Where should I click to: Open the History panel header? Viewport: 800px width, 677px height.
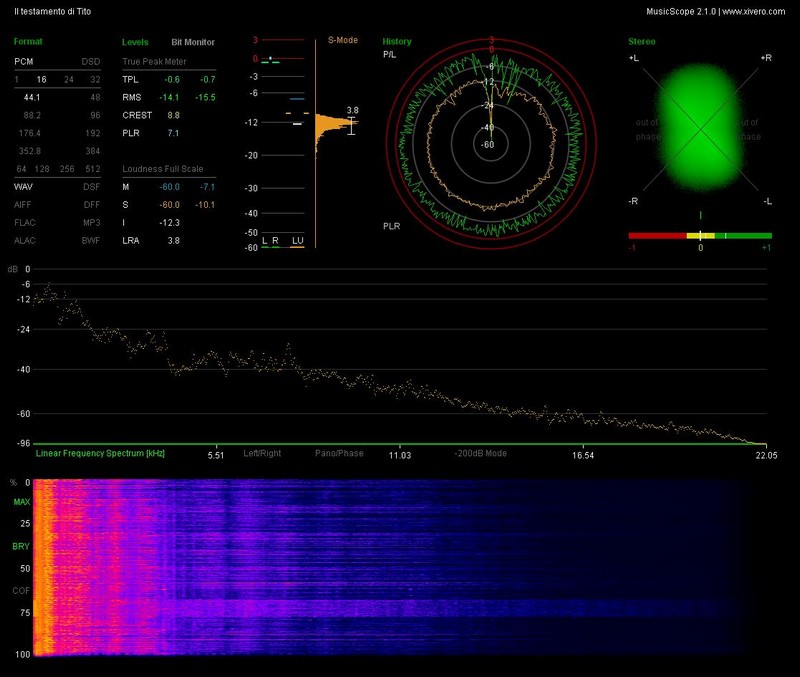397,42
